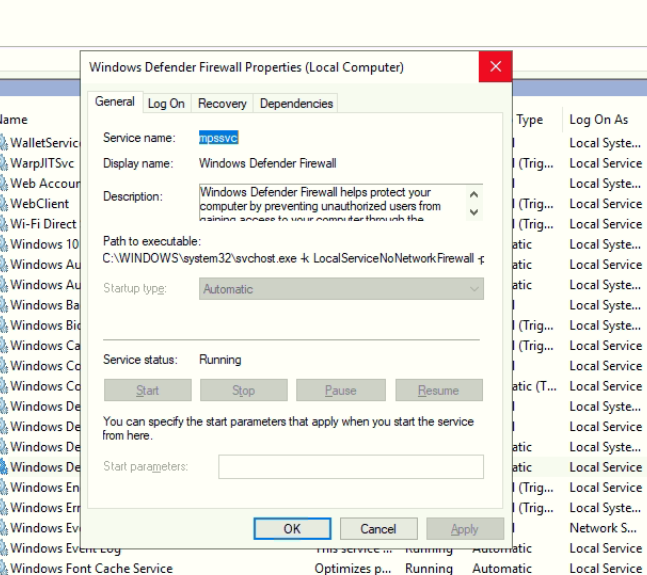This screenshot has width=647, height=575.
Task: Select the General tab
Action: click(115, 102)
